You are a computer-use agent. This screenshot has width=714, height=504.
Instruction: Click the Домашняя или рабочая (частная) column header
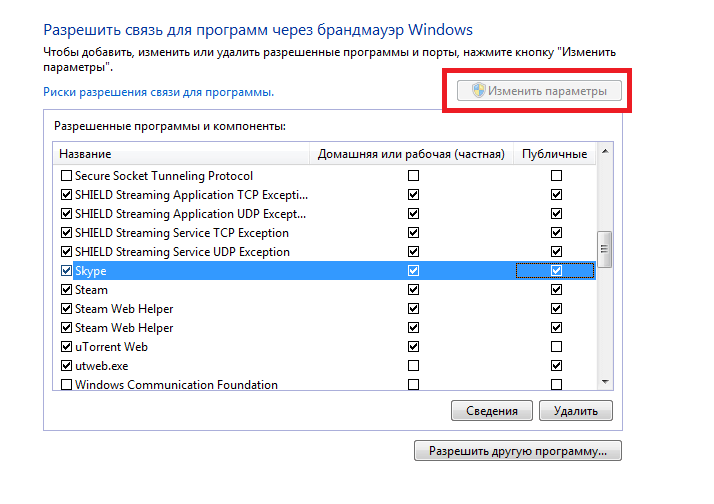tap(412, 154)
